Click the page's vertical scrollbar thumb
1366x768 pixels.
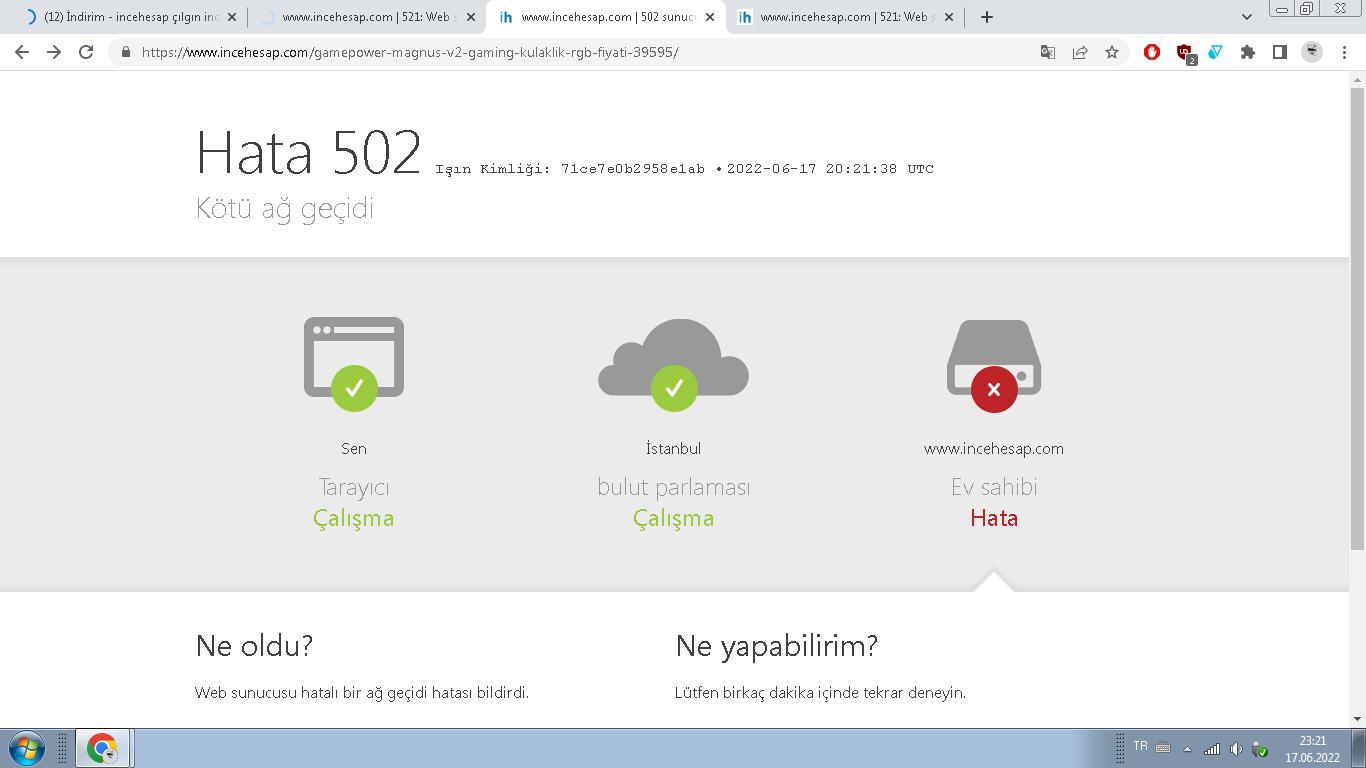(1357, 318)
